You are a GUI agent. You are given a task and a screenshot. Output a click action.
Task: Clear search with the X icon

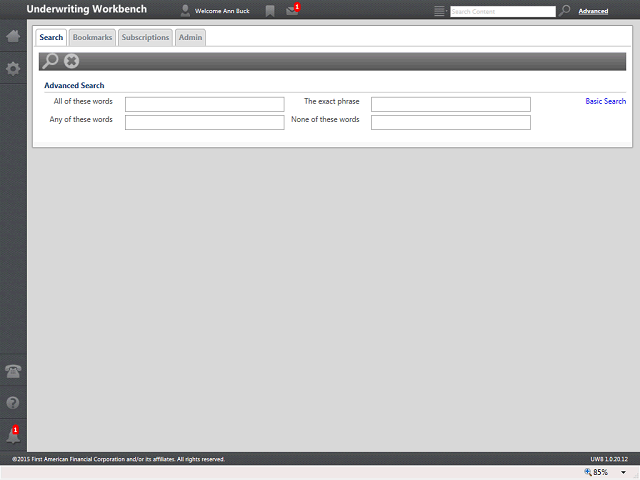(x=71, y=61)
